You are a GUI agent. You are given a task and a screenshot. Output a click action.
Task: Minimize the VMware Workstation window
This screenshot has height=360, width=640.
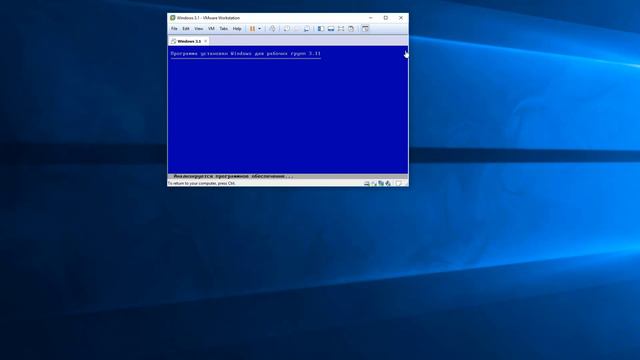tap(371, 18)
